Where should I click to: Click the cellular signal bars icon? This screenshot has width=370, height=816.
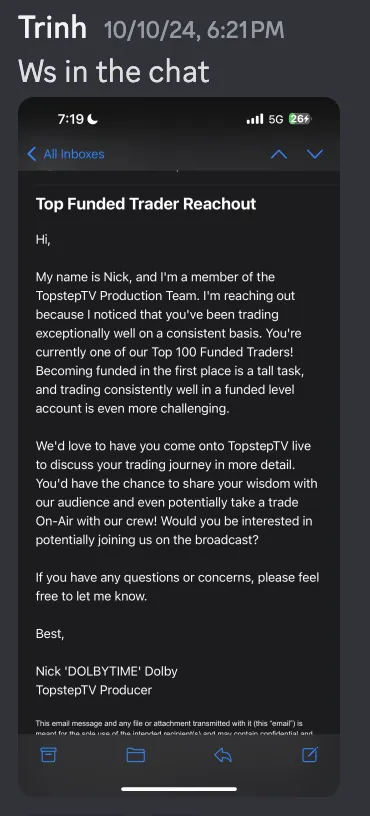(x=255, y=119)
